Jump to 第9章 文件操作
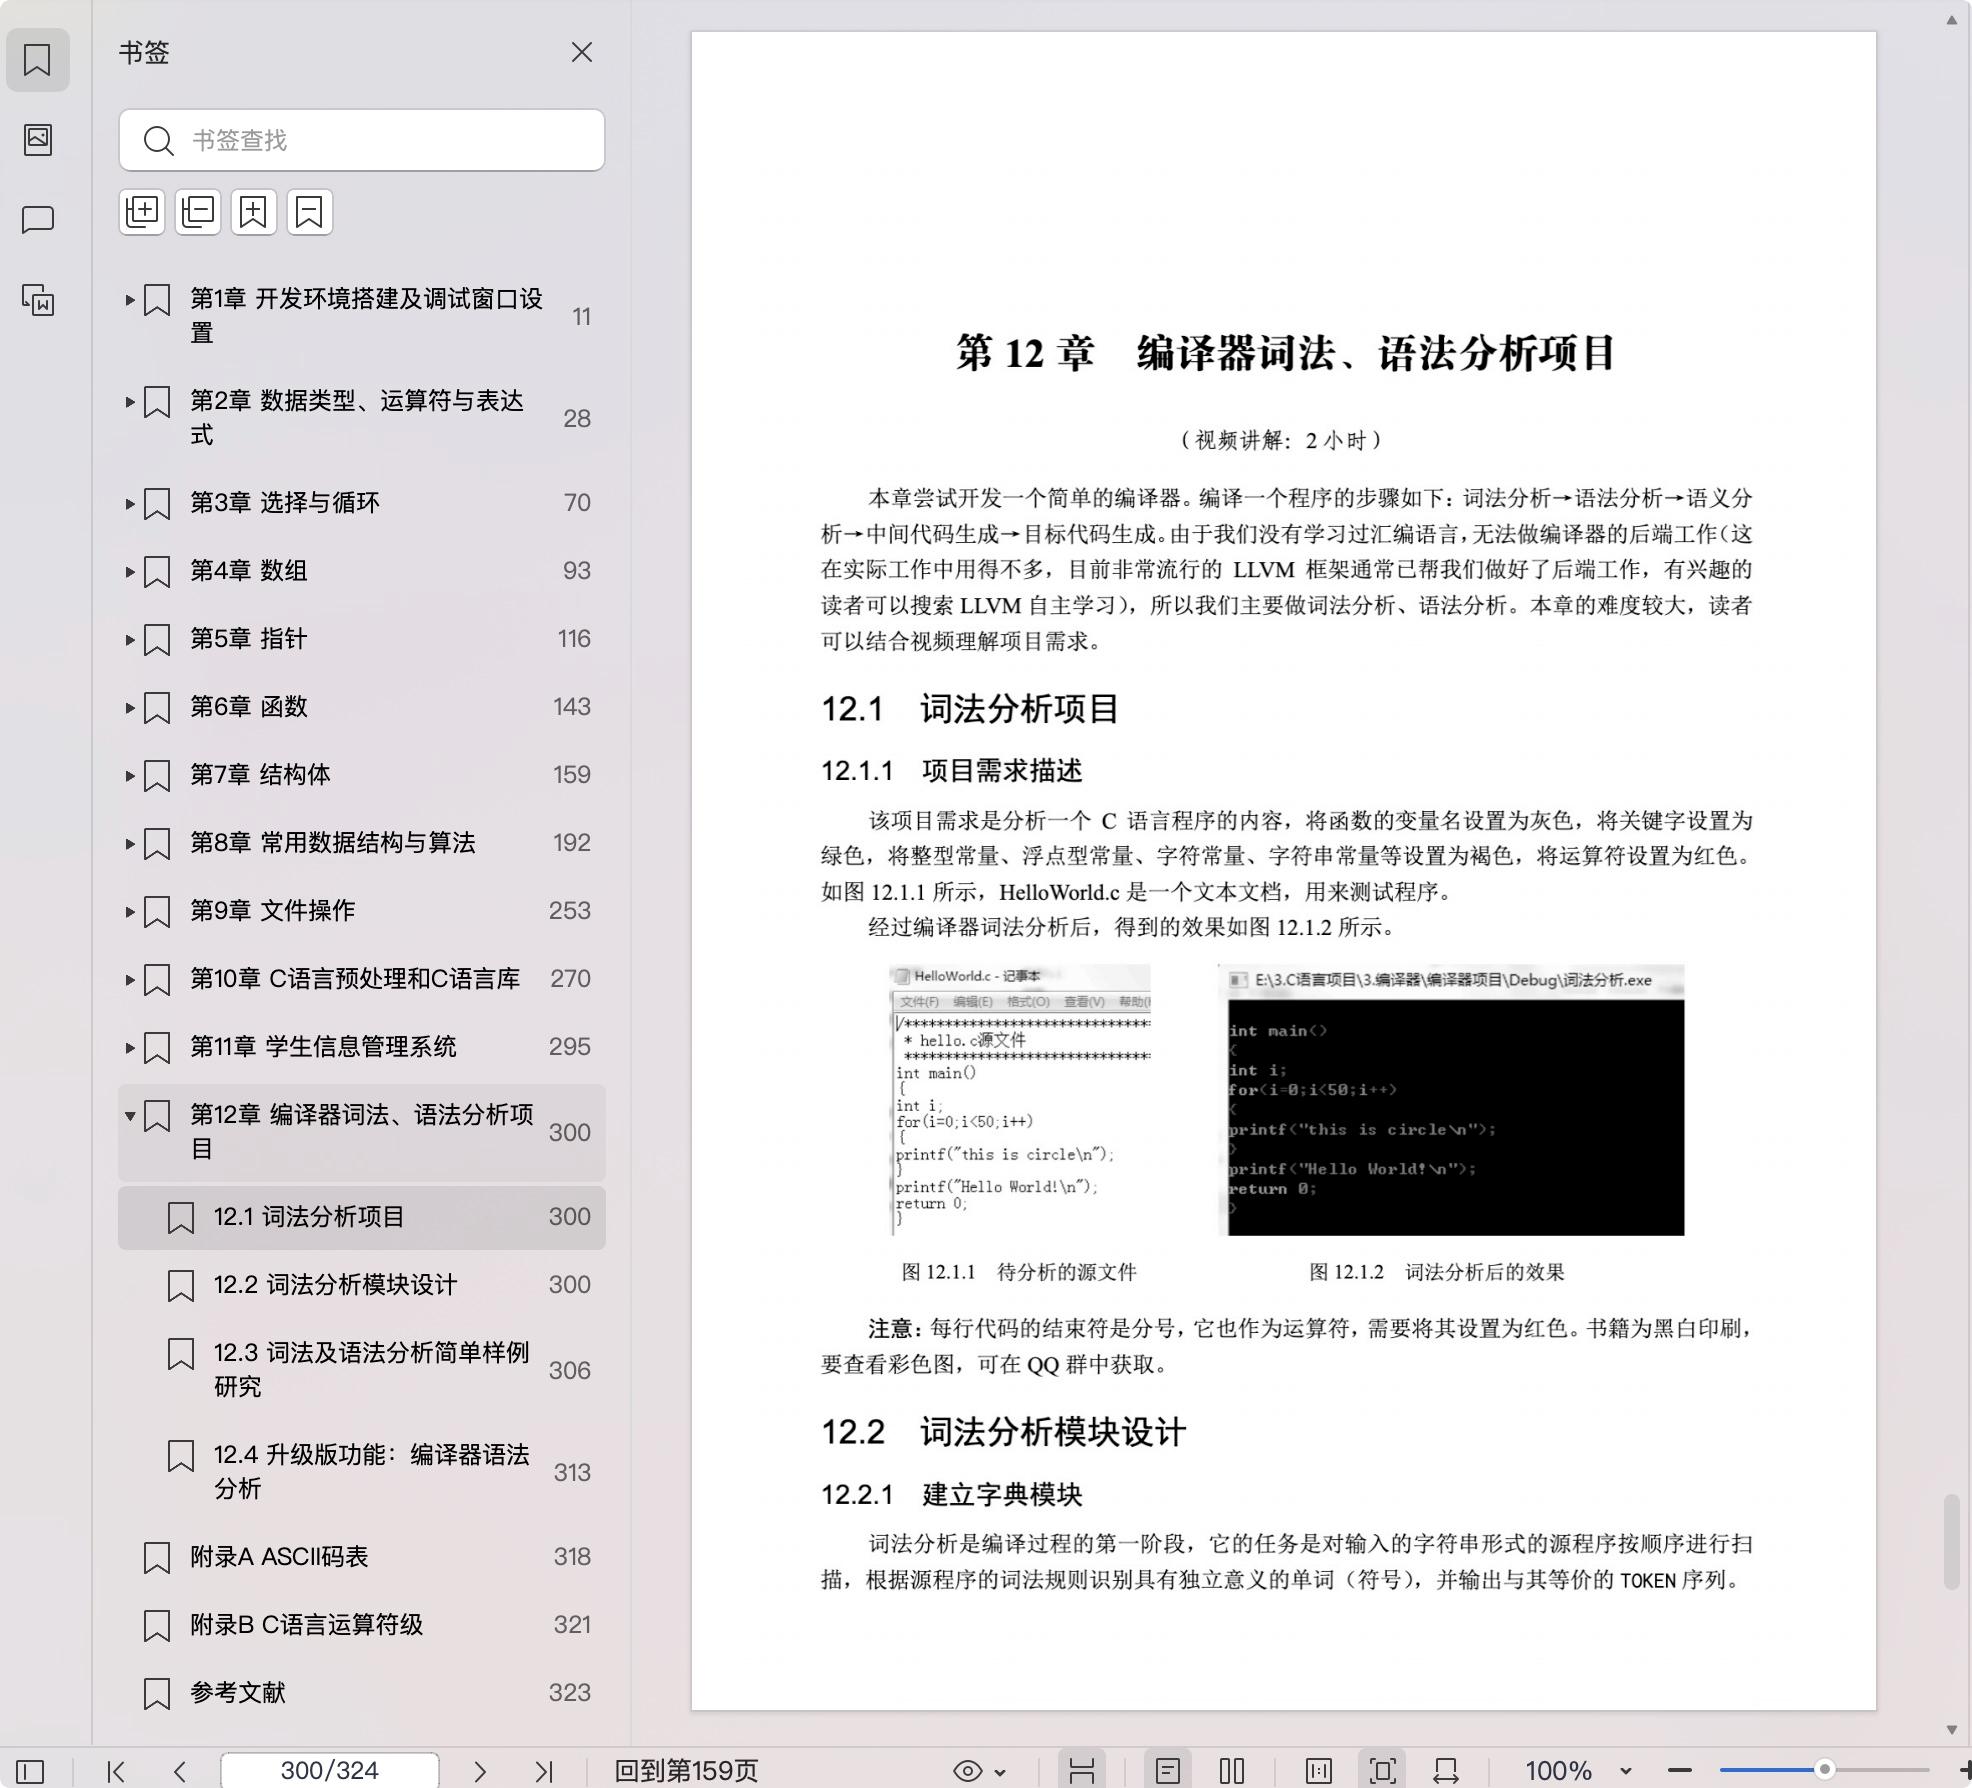 click(x=361, y=911)
